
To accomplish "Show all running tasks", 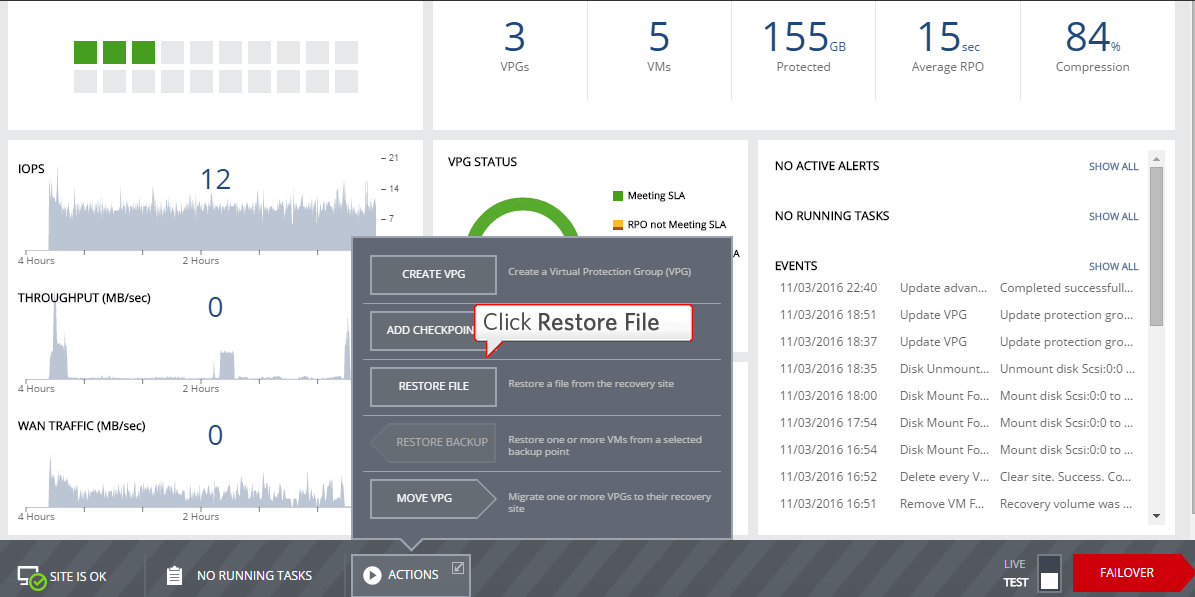I will click(1113, 217).
